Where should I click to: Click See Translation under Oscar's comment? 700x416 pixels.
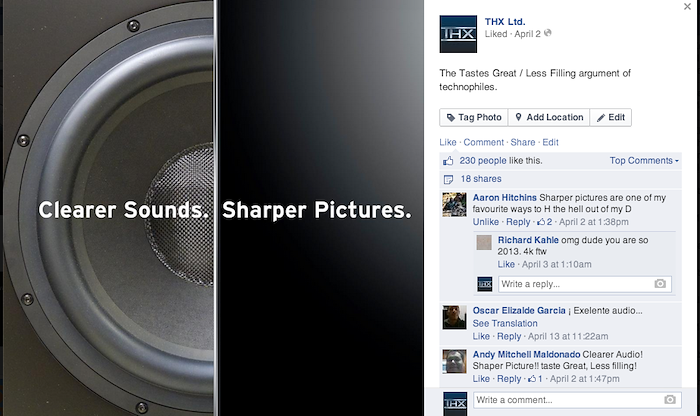click(x=505, y=323)
